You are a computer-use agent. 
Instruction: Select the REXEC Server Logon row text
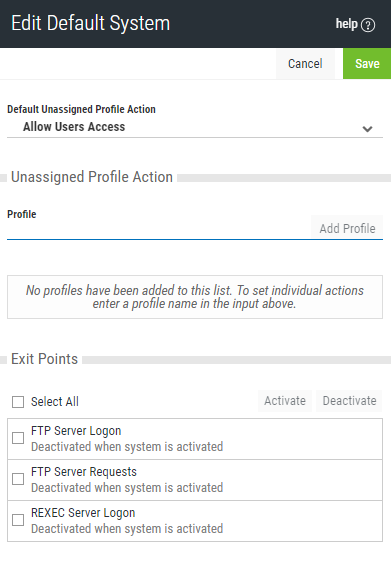(83, 513)
